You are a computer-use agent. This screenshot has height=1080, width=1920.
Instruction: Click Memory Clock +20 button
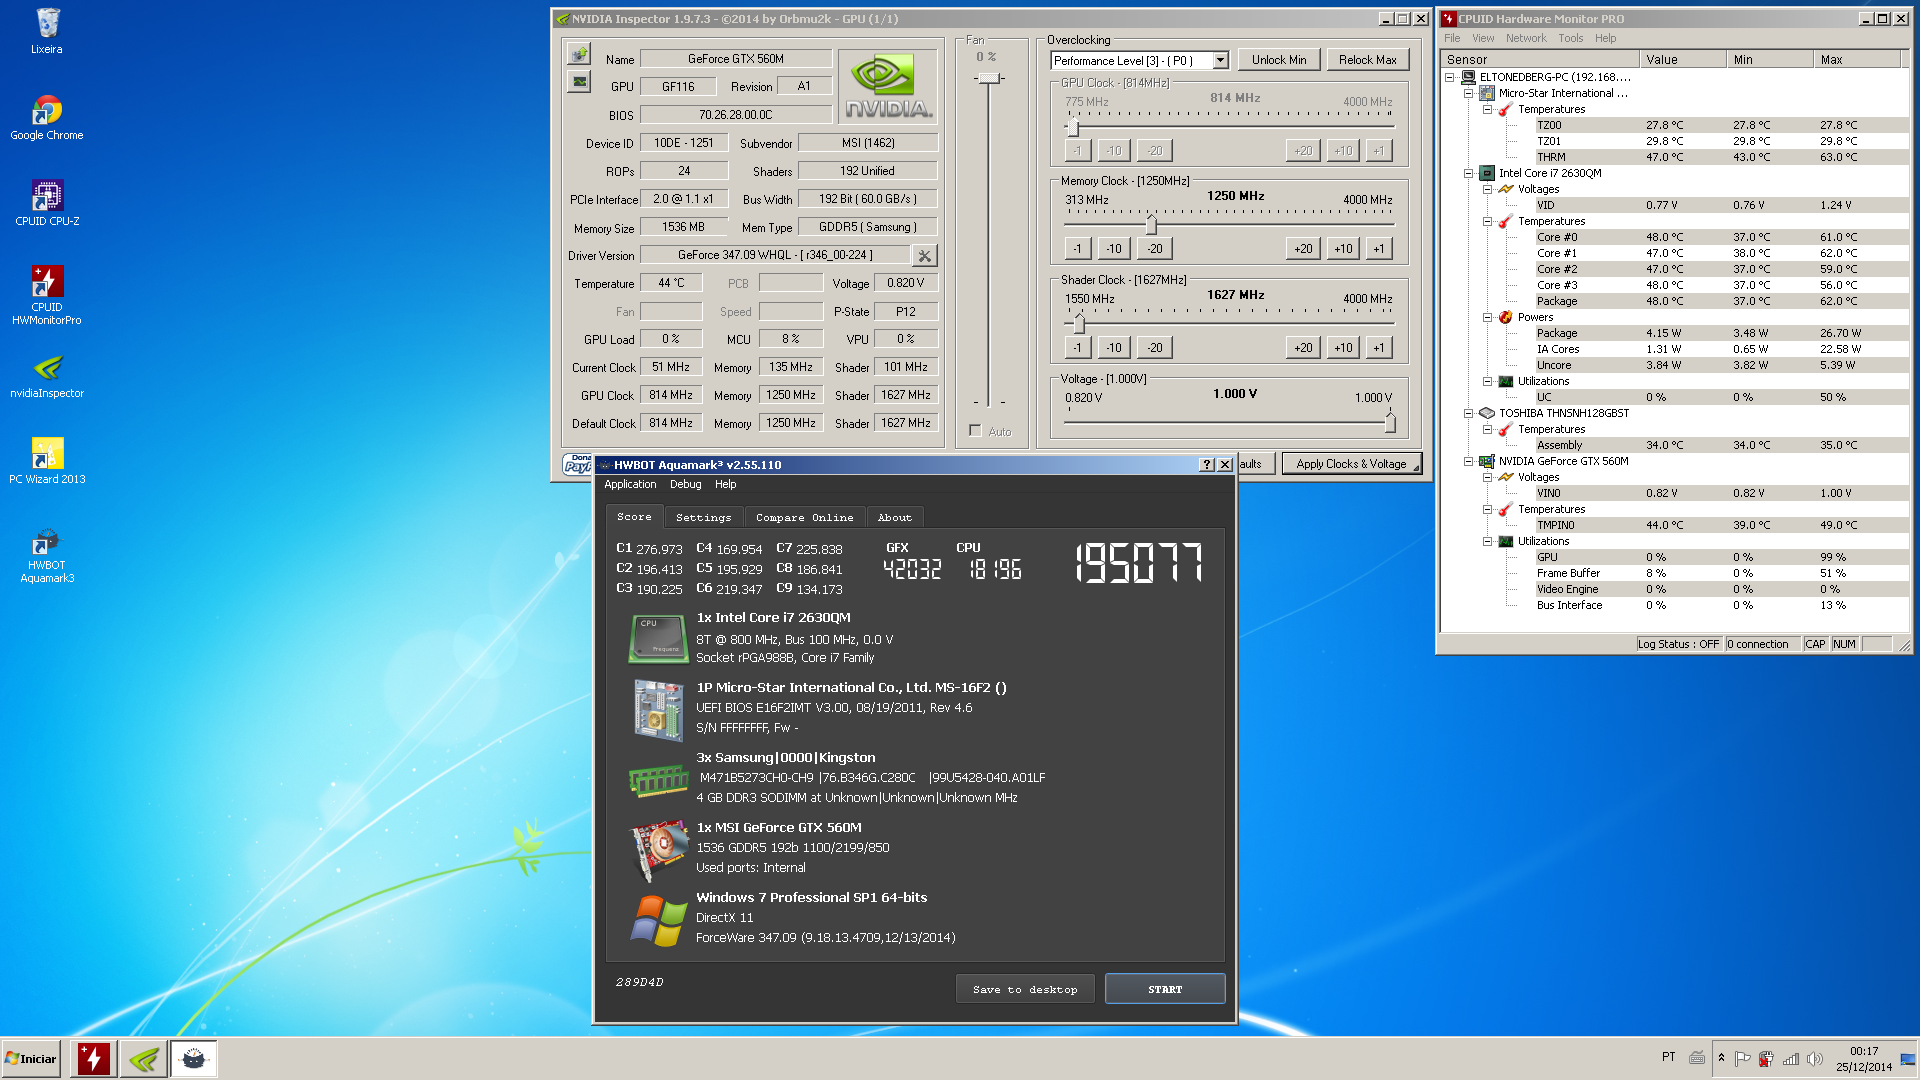[1303, 249]
